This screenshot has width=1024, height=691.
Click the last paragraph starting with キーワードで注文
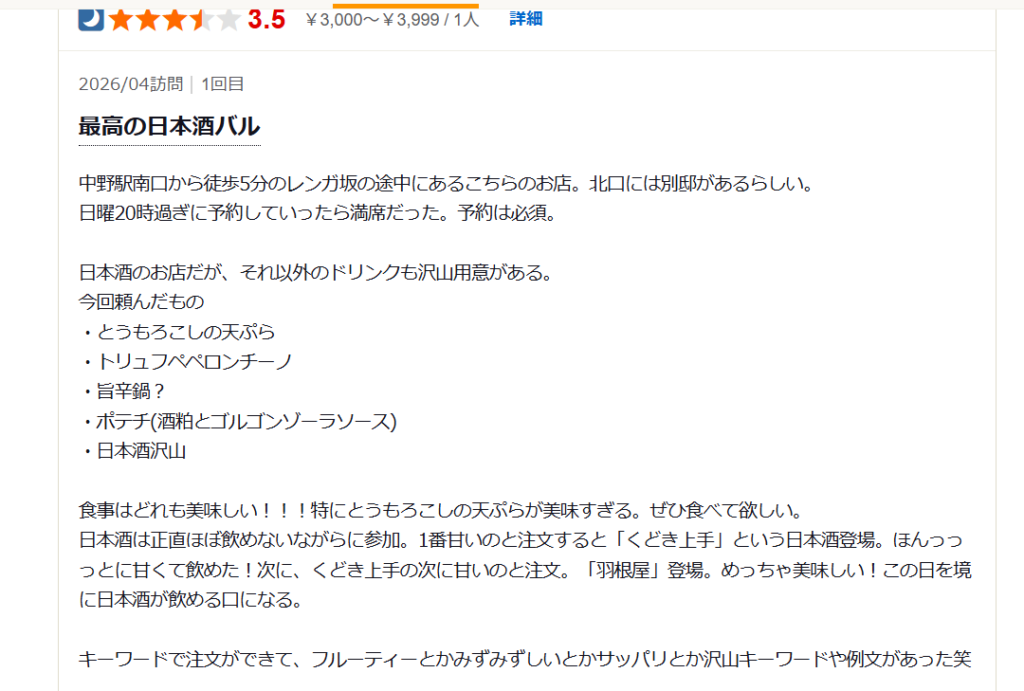tap(525, 659)
